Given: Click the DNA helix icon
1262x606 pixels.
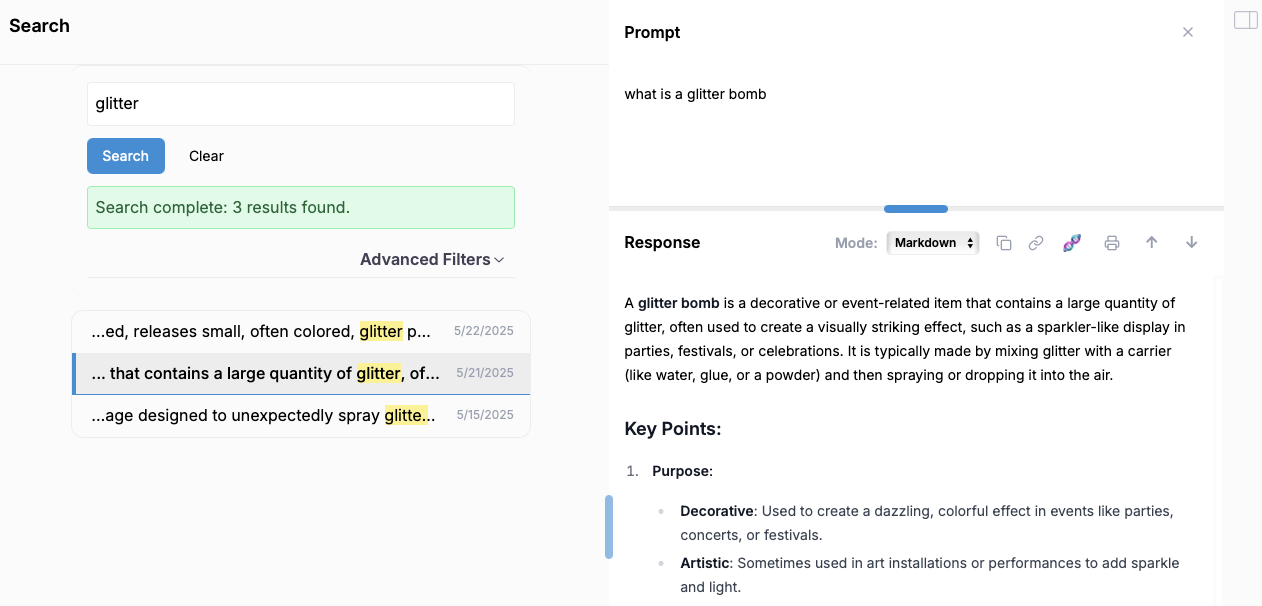Looking at the screenshot, I should pyautogui.click(x=1072, y=243).
